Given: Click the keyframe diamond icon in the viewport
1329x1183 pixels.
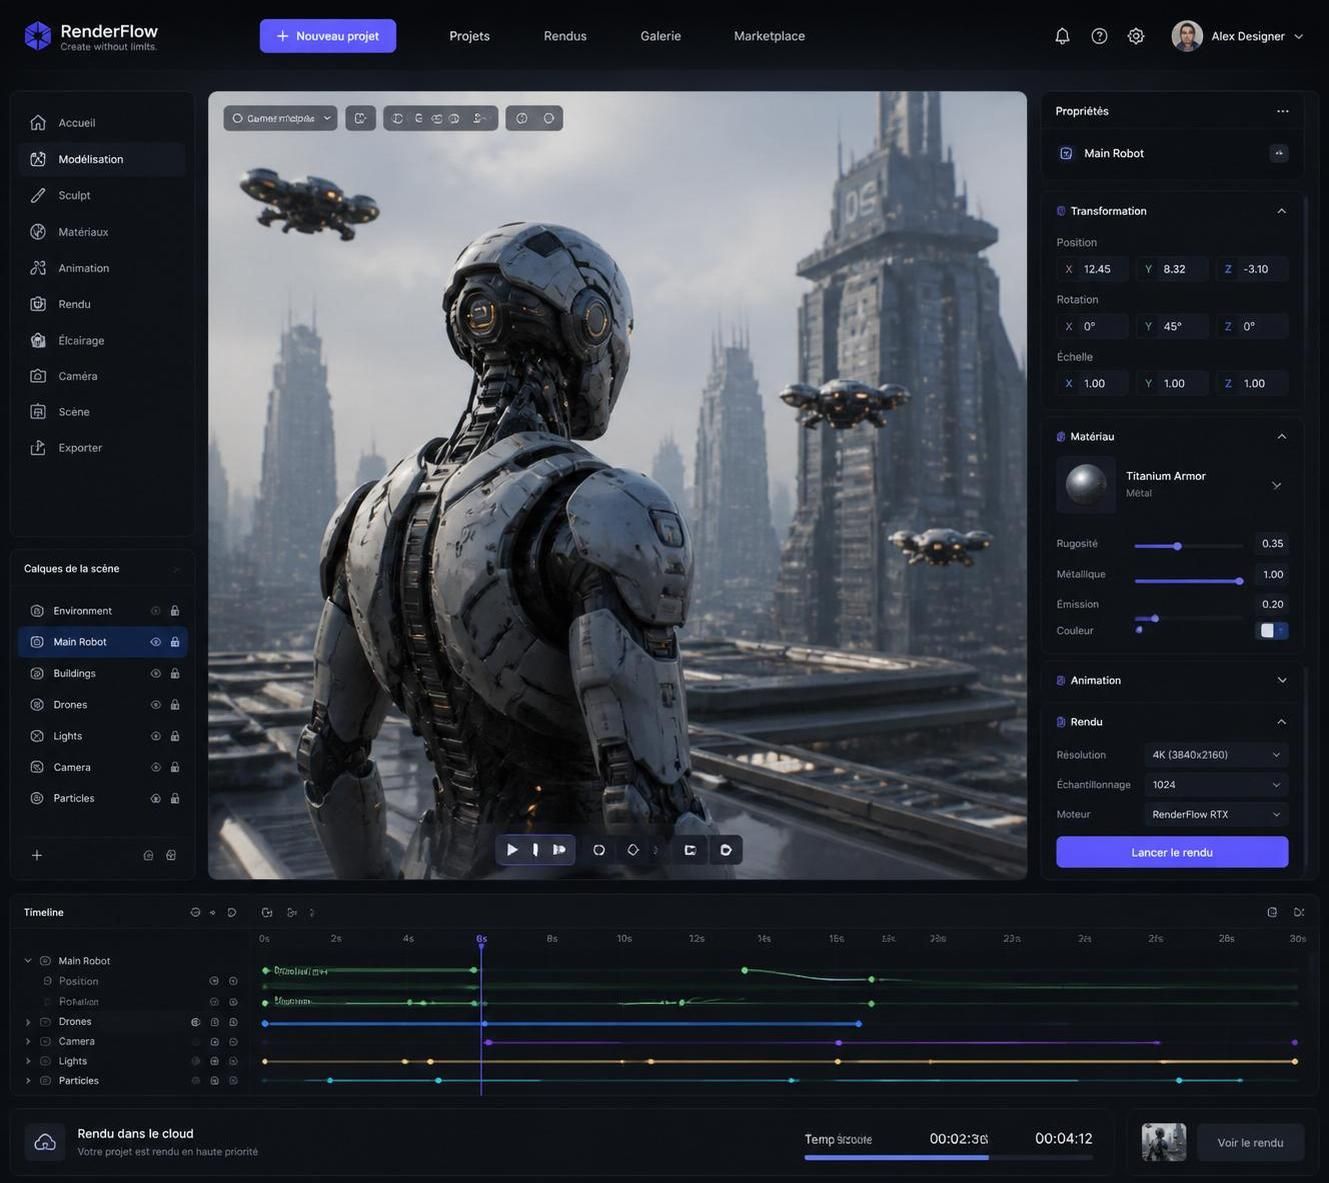Looking at the screenshot, I should click(633, 850).
